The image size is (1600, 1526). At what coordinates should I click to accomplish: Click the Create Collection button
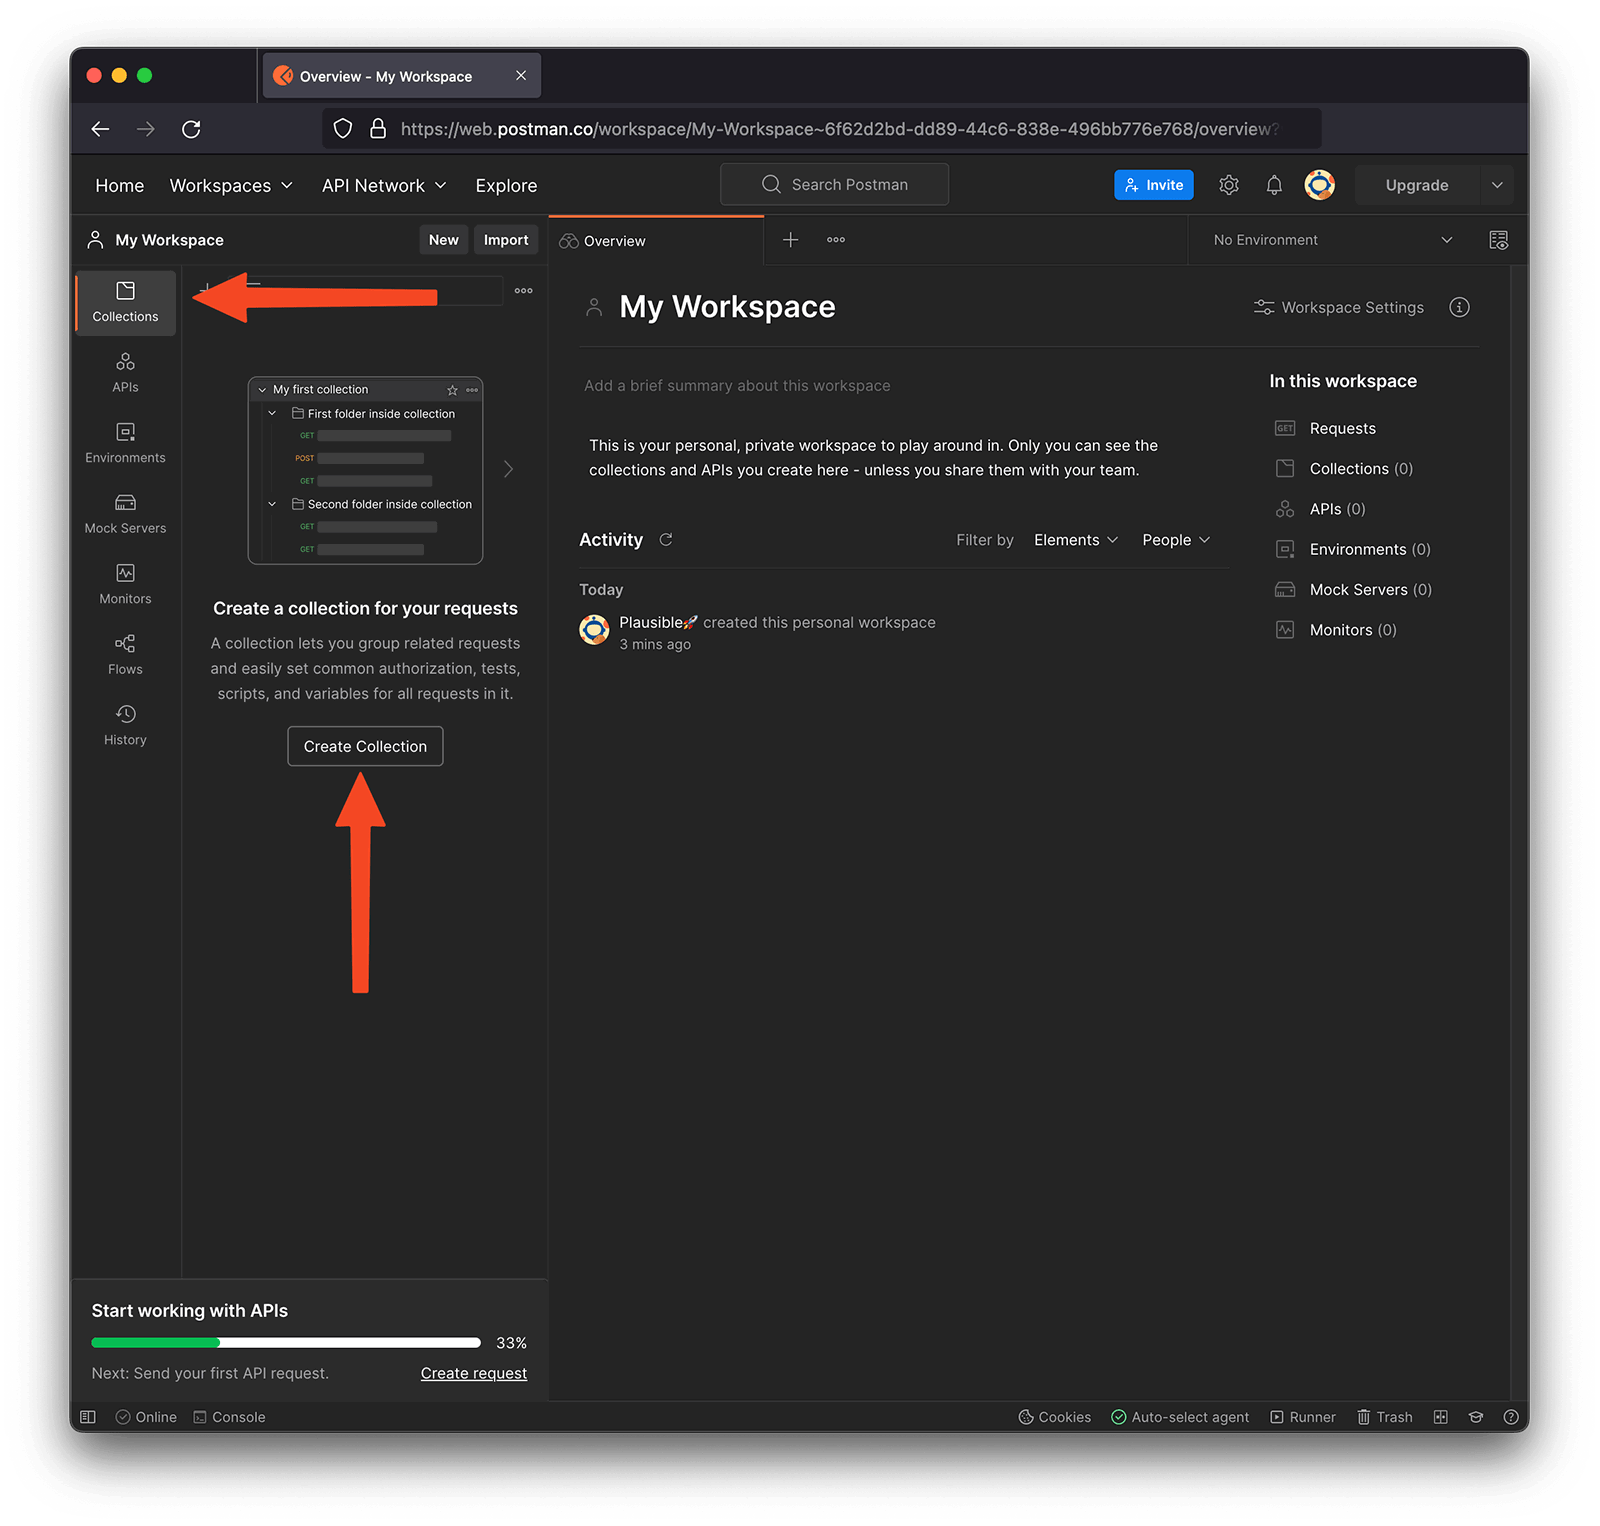[365, 746]
